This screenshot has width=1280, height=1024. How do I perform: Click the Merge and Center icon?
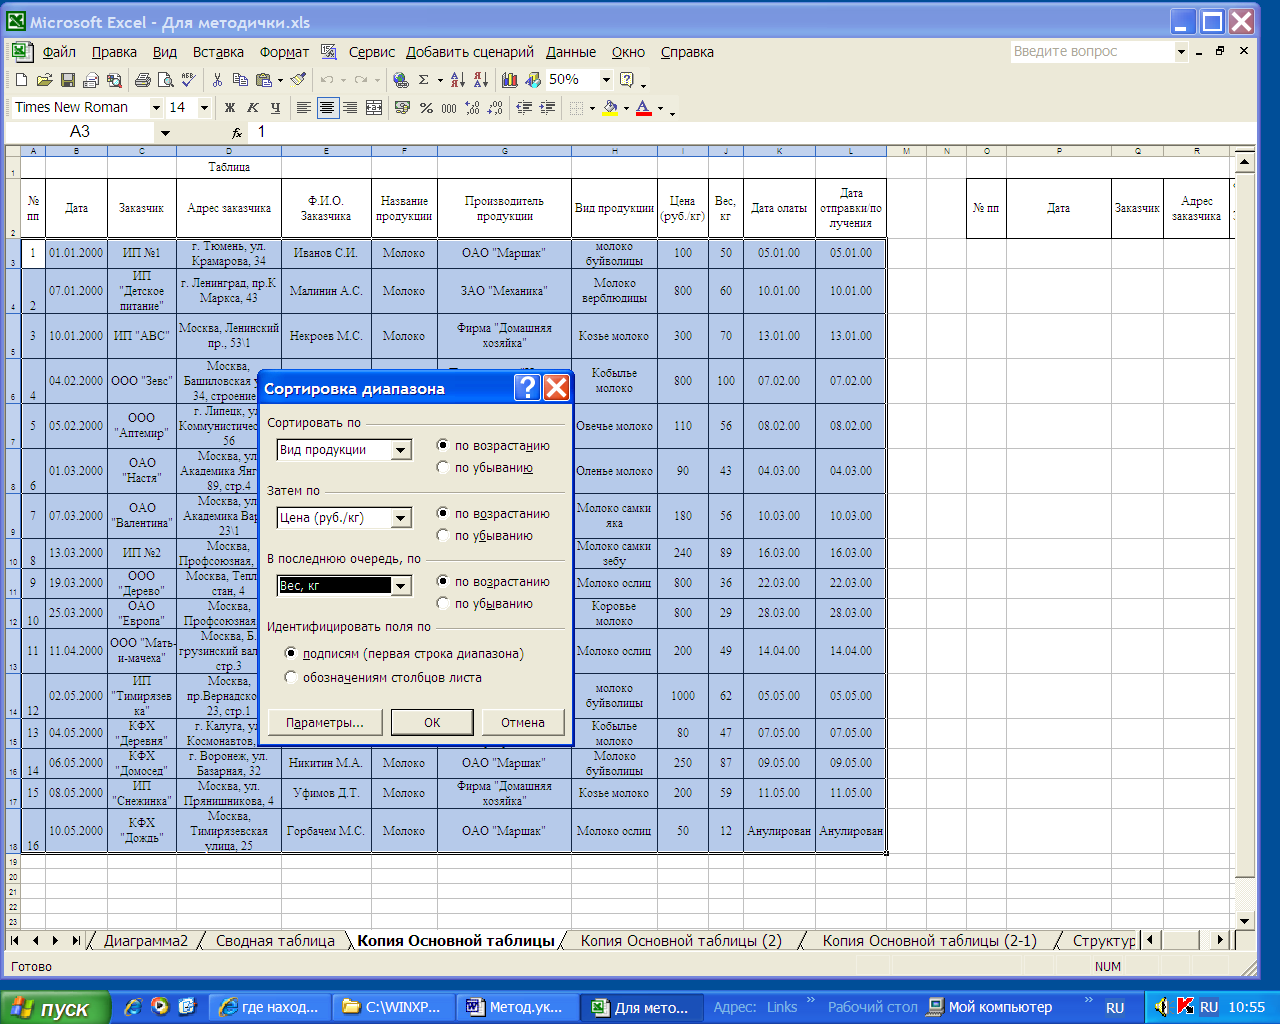pos(373,107)
